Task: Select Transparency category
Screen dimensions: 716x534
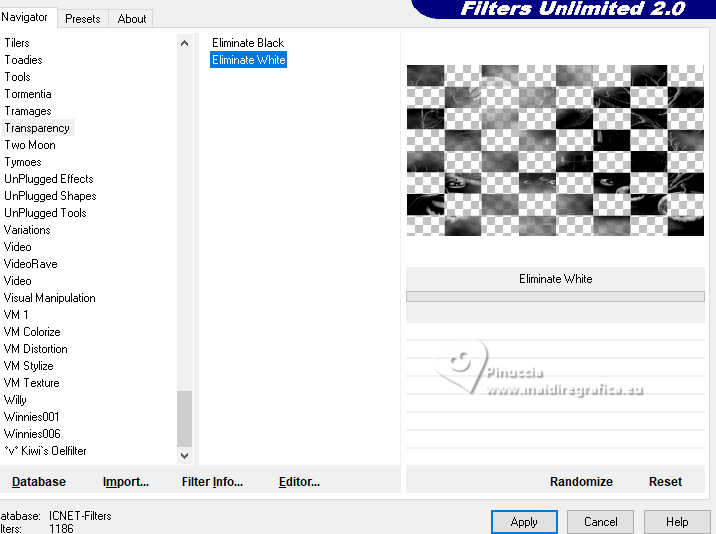Action: pos(37,128)
